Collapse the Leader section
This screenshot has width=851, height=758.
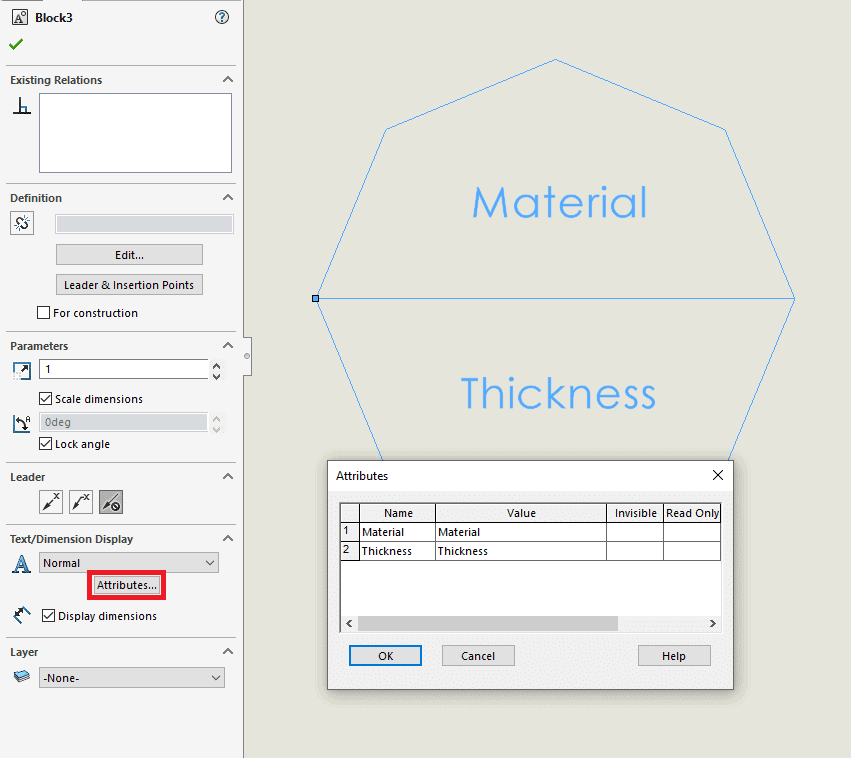click(228, 476)
